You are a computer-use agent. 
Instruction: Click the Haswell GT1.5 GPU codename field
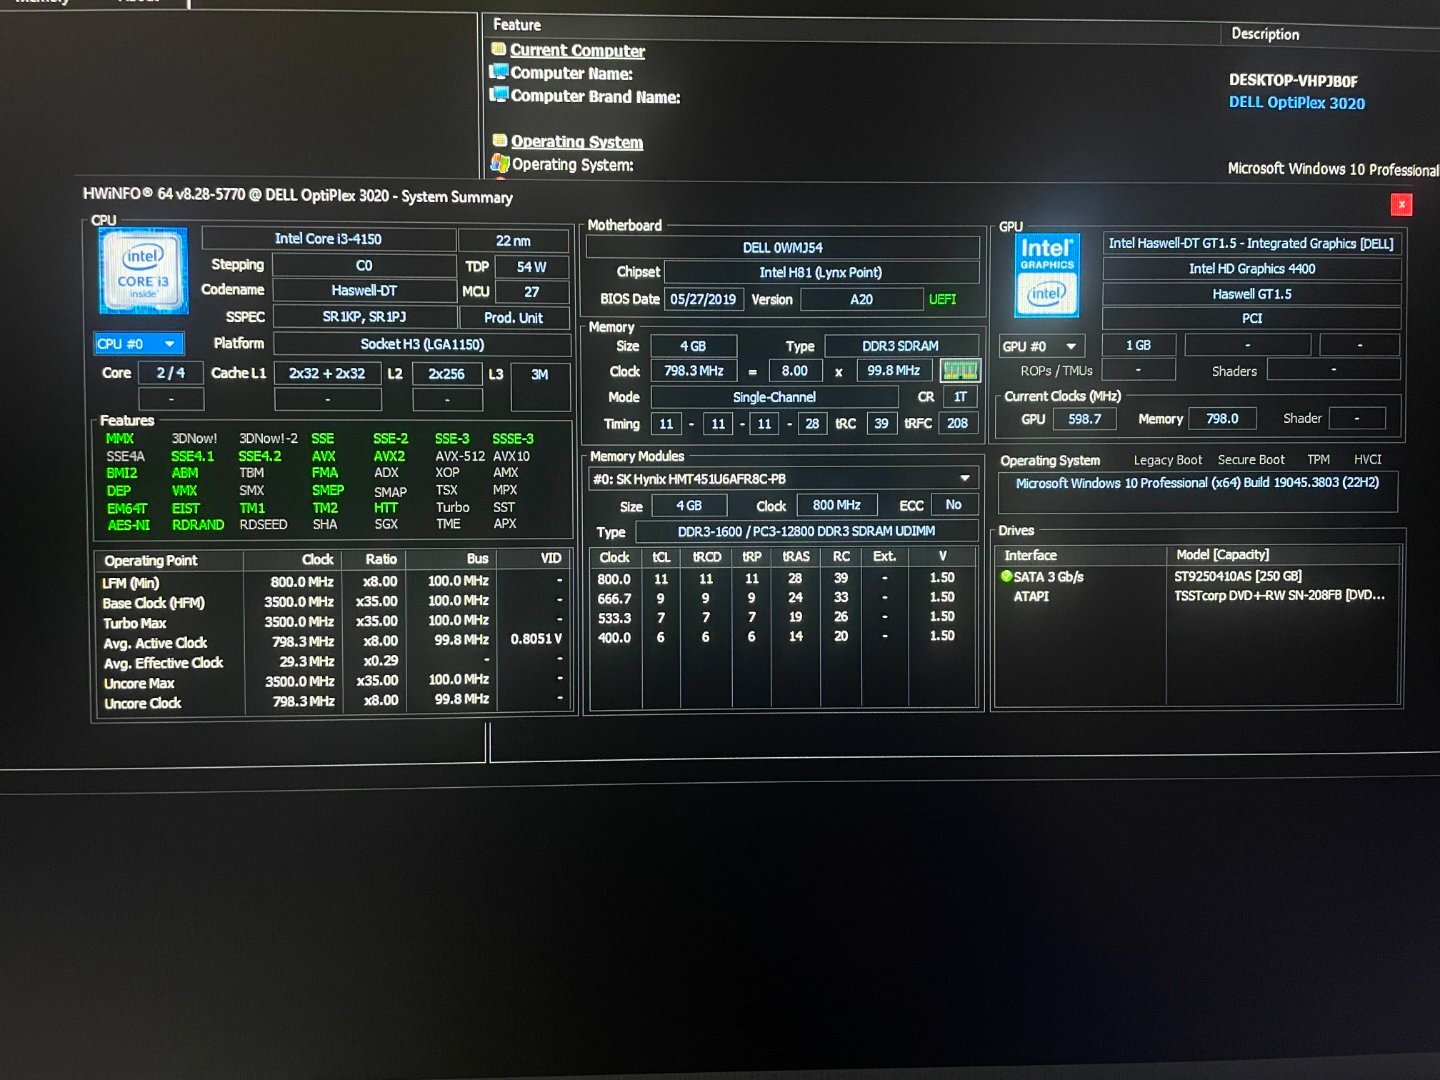coord(1252,294)
